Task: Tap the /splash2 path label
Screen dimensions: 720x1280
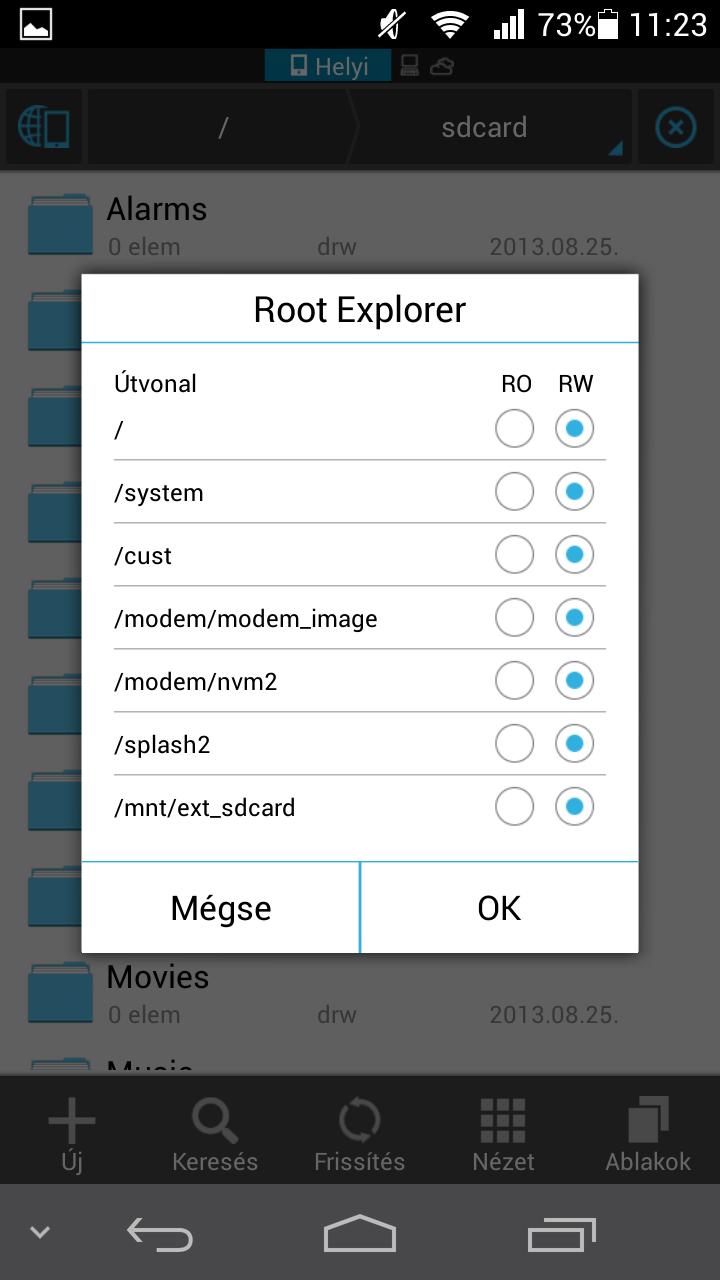Action: (x=162, y=745)
